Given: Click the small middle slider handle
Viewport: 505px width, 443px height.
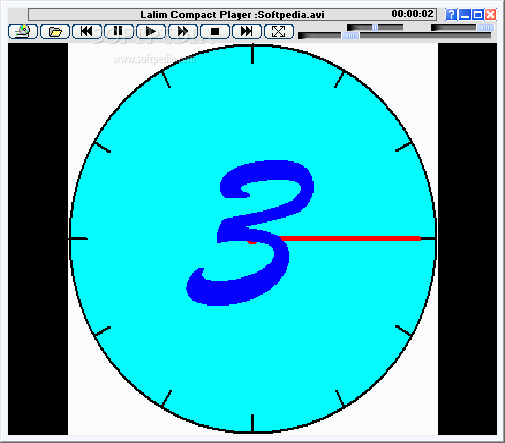Looking at the screenshot, I should click(375, 27).
